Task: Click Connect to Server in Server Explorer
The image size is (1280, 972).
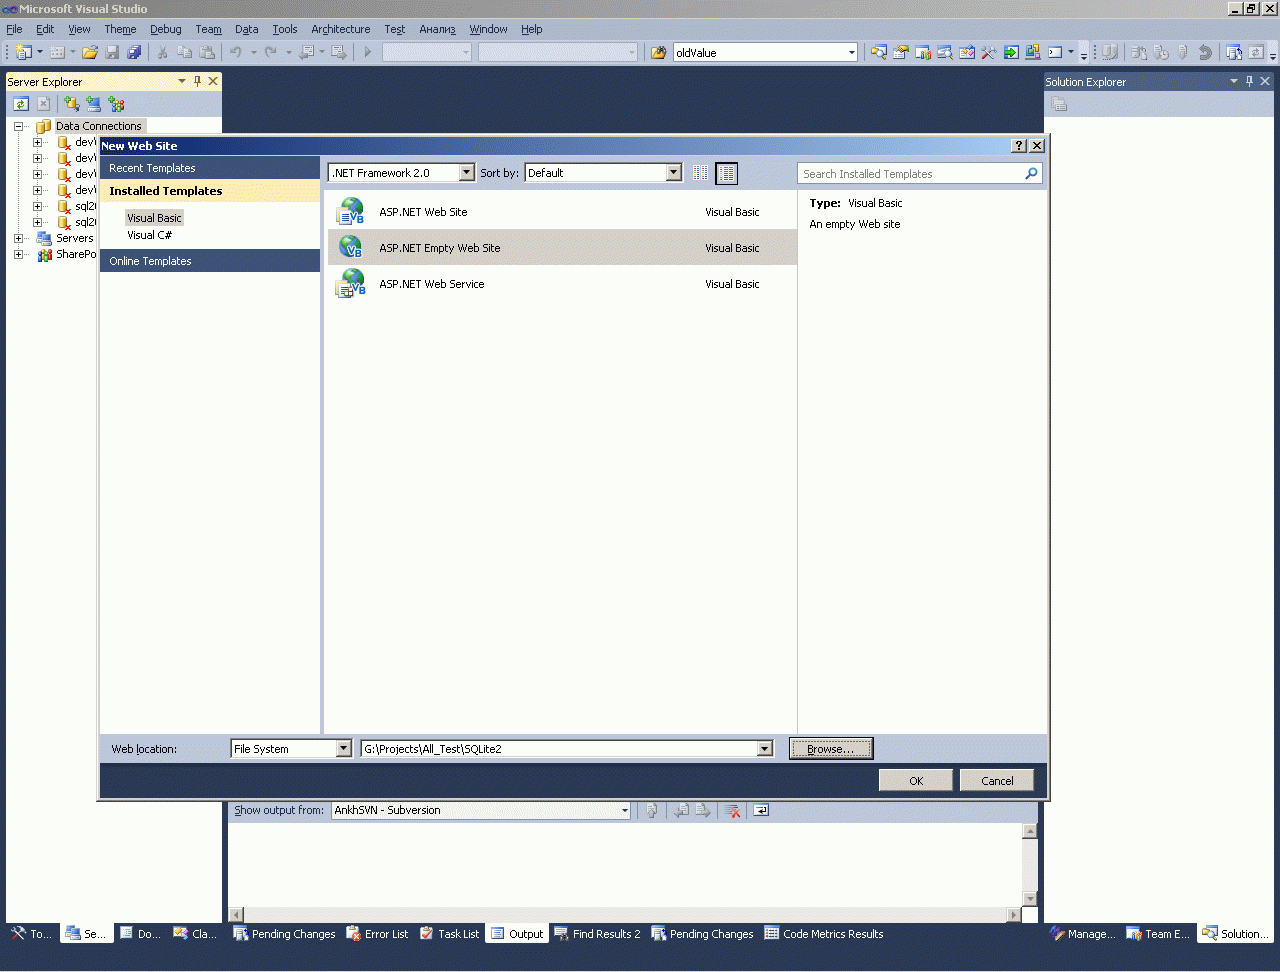Action: tap(93, 104)
